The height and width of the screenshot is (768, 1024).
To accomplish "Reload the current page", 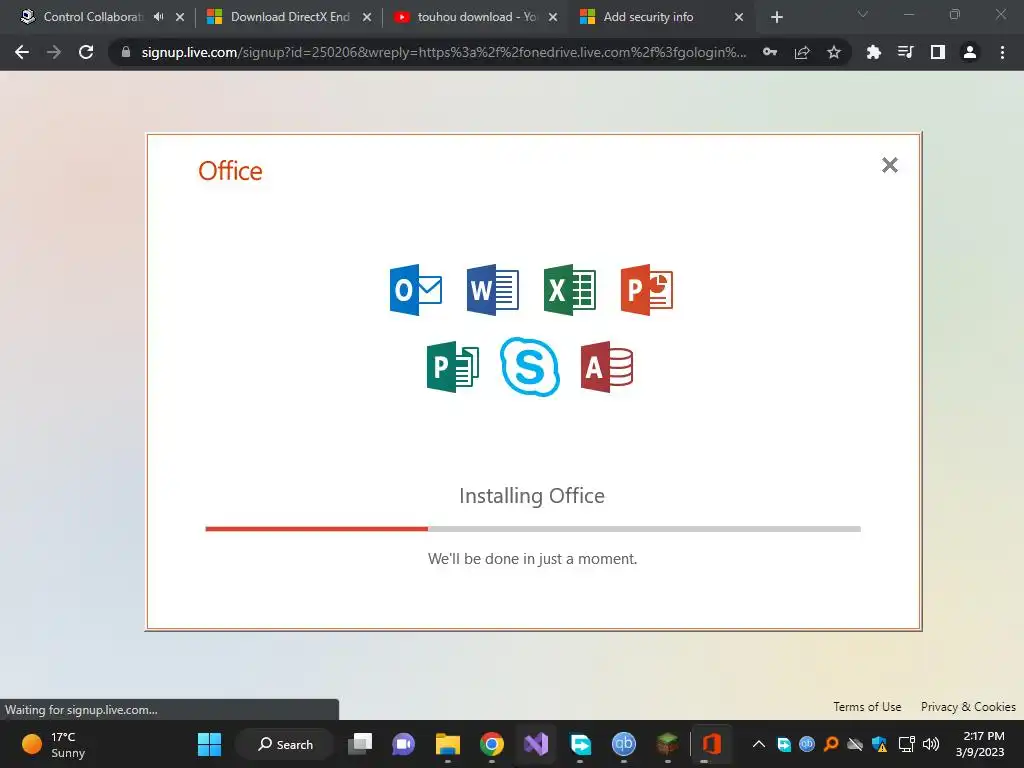I will (86, 52).
